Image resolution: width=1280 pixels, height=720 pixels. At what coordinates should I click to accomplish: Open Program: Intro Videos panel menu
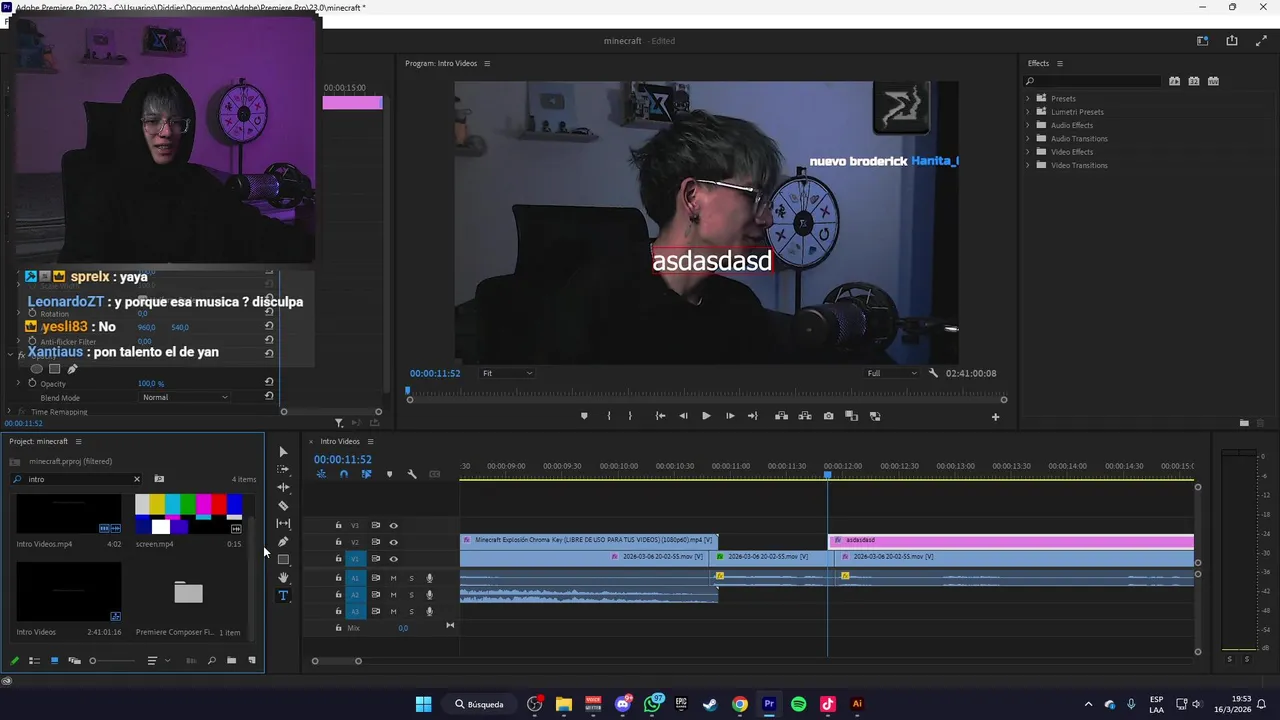[x=487, y=63]
